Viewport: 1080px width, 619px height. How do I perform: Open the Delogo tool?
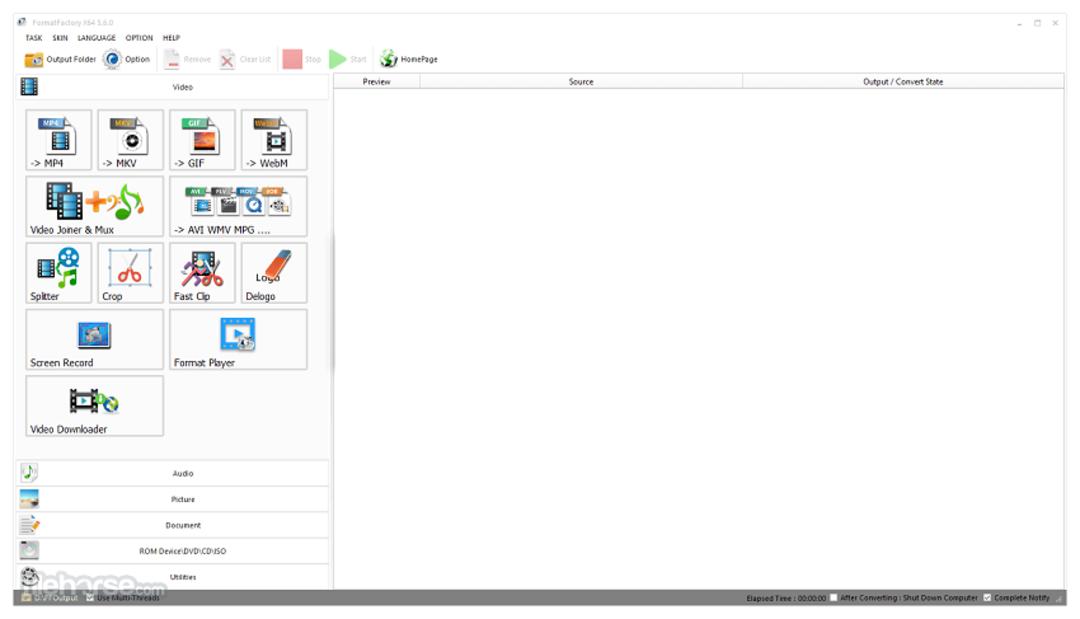coord(274,273)
